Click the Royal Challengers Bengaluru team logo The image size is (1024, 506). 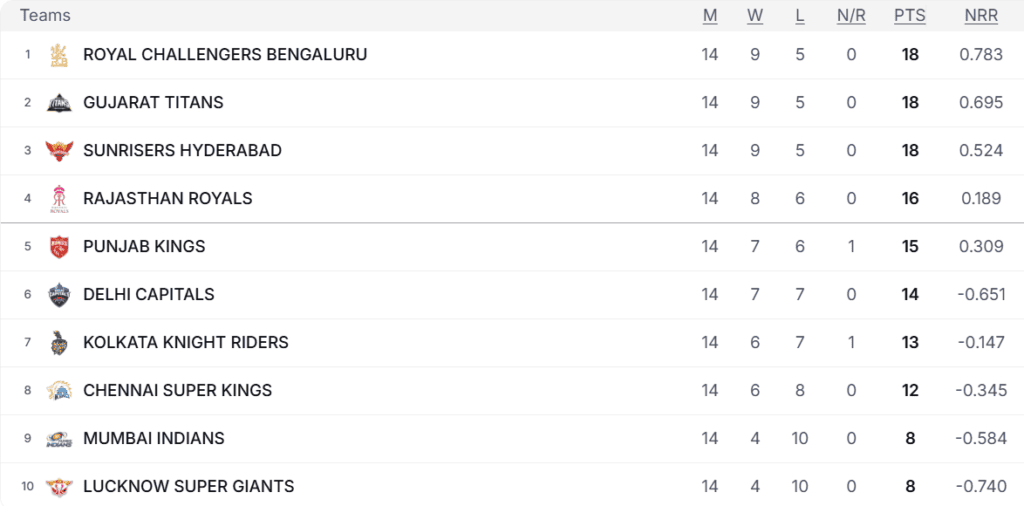click(59, 54)
